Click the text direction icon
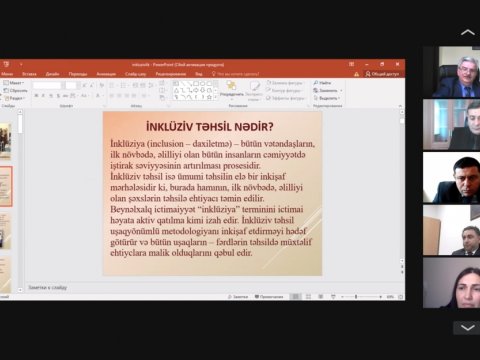Screen dimensions: 480x360 (162, 83)
